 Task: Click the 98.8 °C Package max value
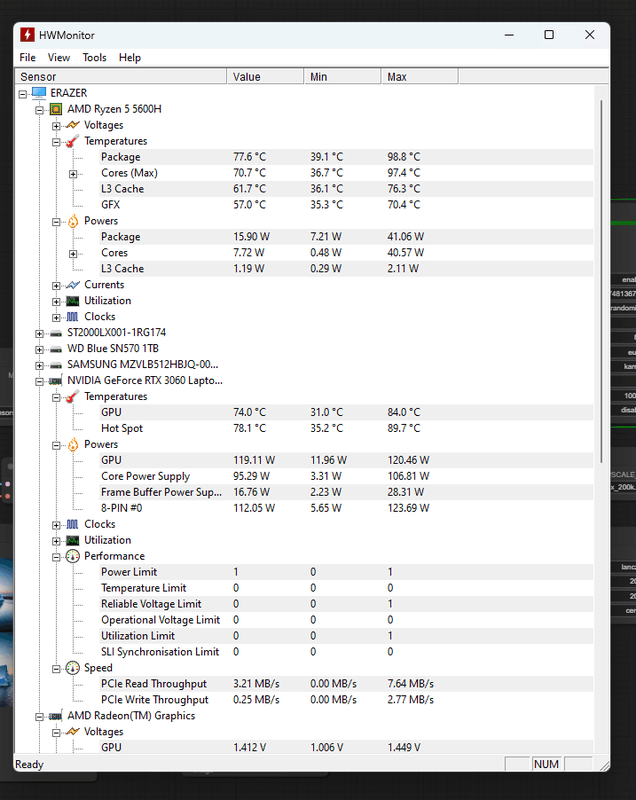403,157
